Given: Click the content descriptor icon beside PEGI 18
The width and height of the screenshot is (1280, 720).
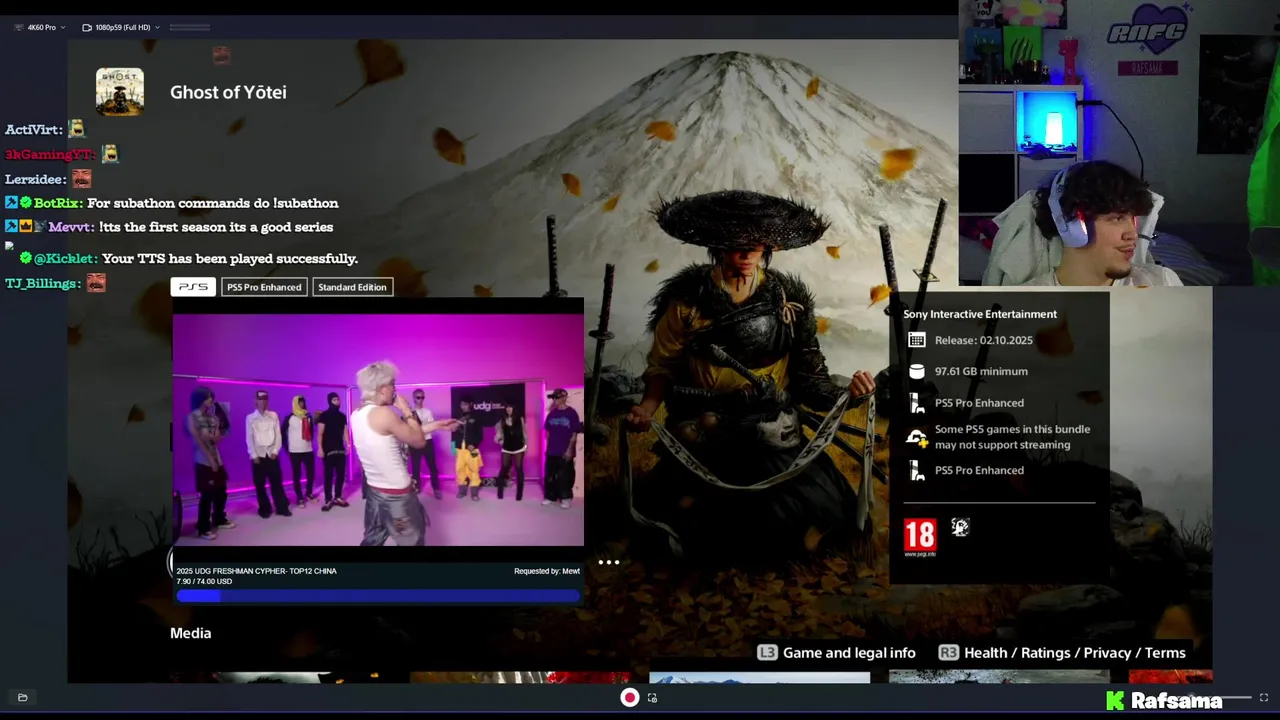Looking at the screenshot, I should click(x=960, y=527).
